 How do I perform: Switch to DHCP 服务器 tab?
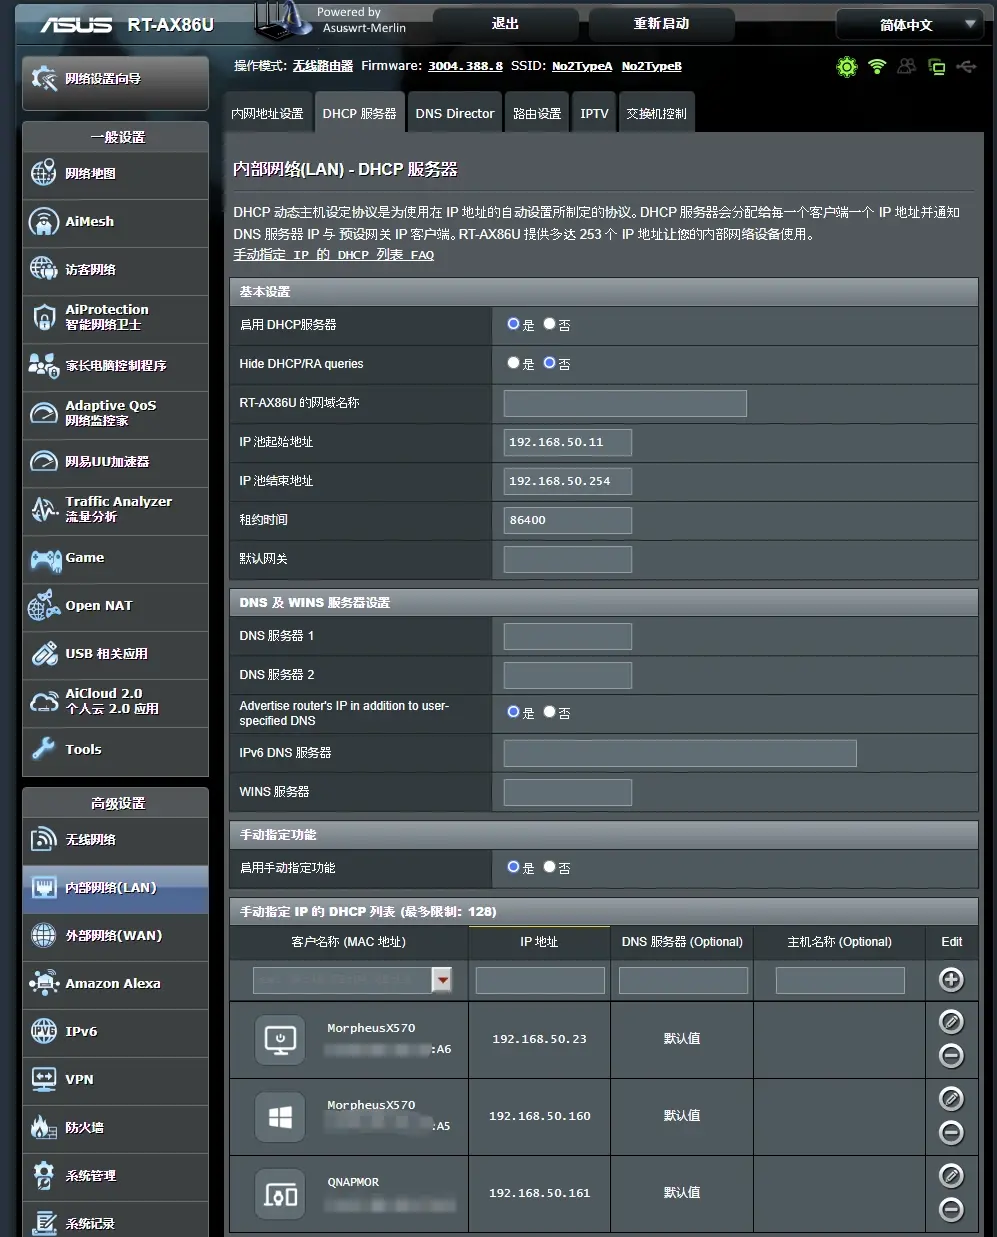point(359,113)
